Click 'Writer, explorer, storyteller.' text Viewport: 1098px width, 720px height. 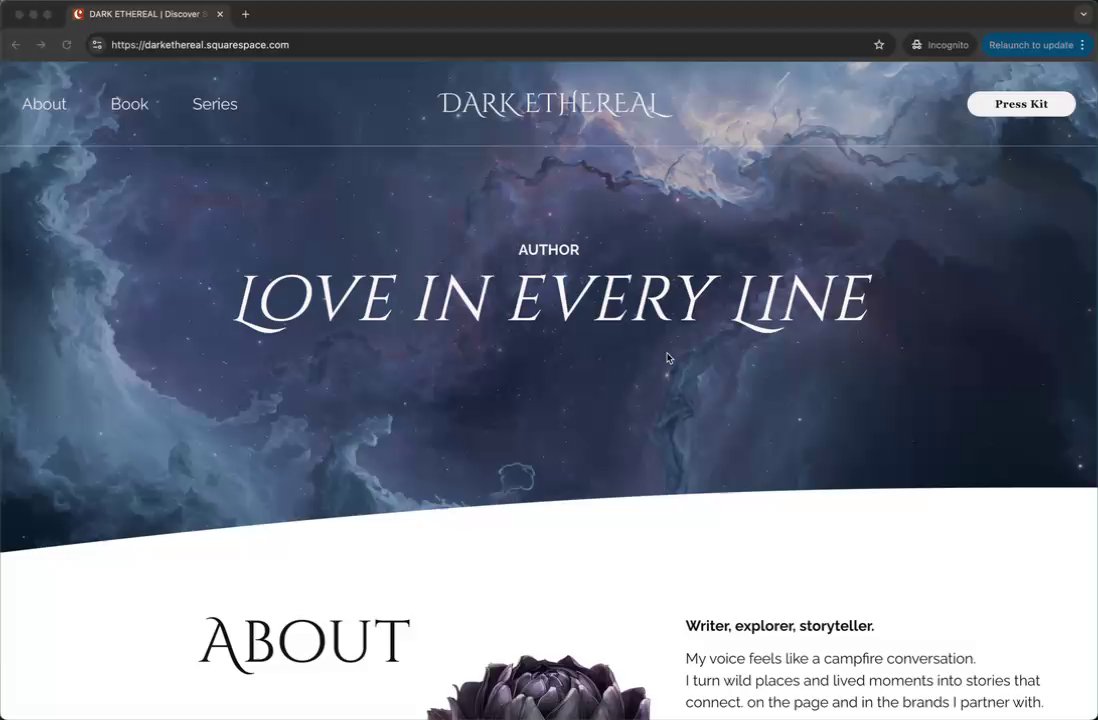(x=779, y=626)
